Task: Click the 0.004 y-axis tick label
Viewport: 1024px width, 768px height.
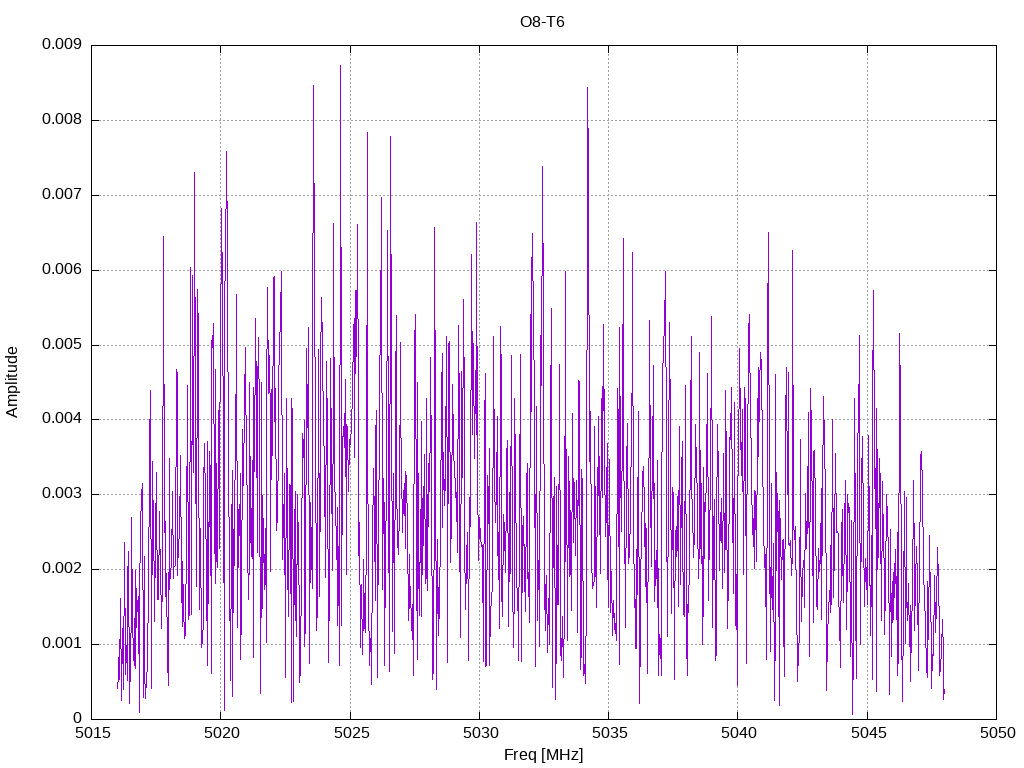Action: pos(62,419)
